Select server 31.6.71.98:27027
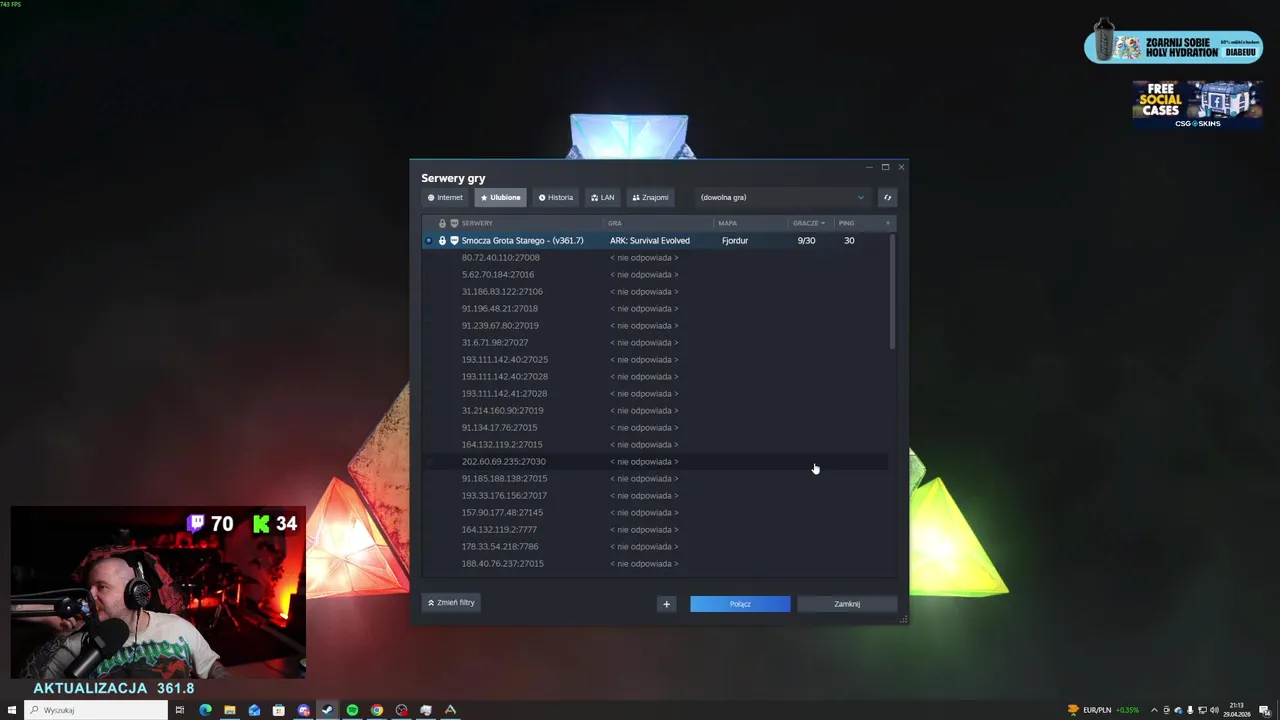 point(655,342)
